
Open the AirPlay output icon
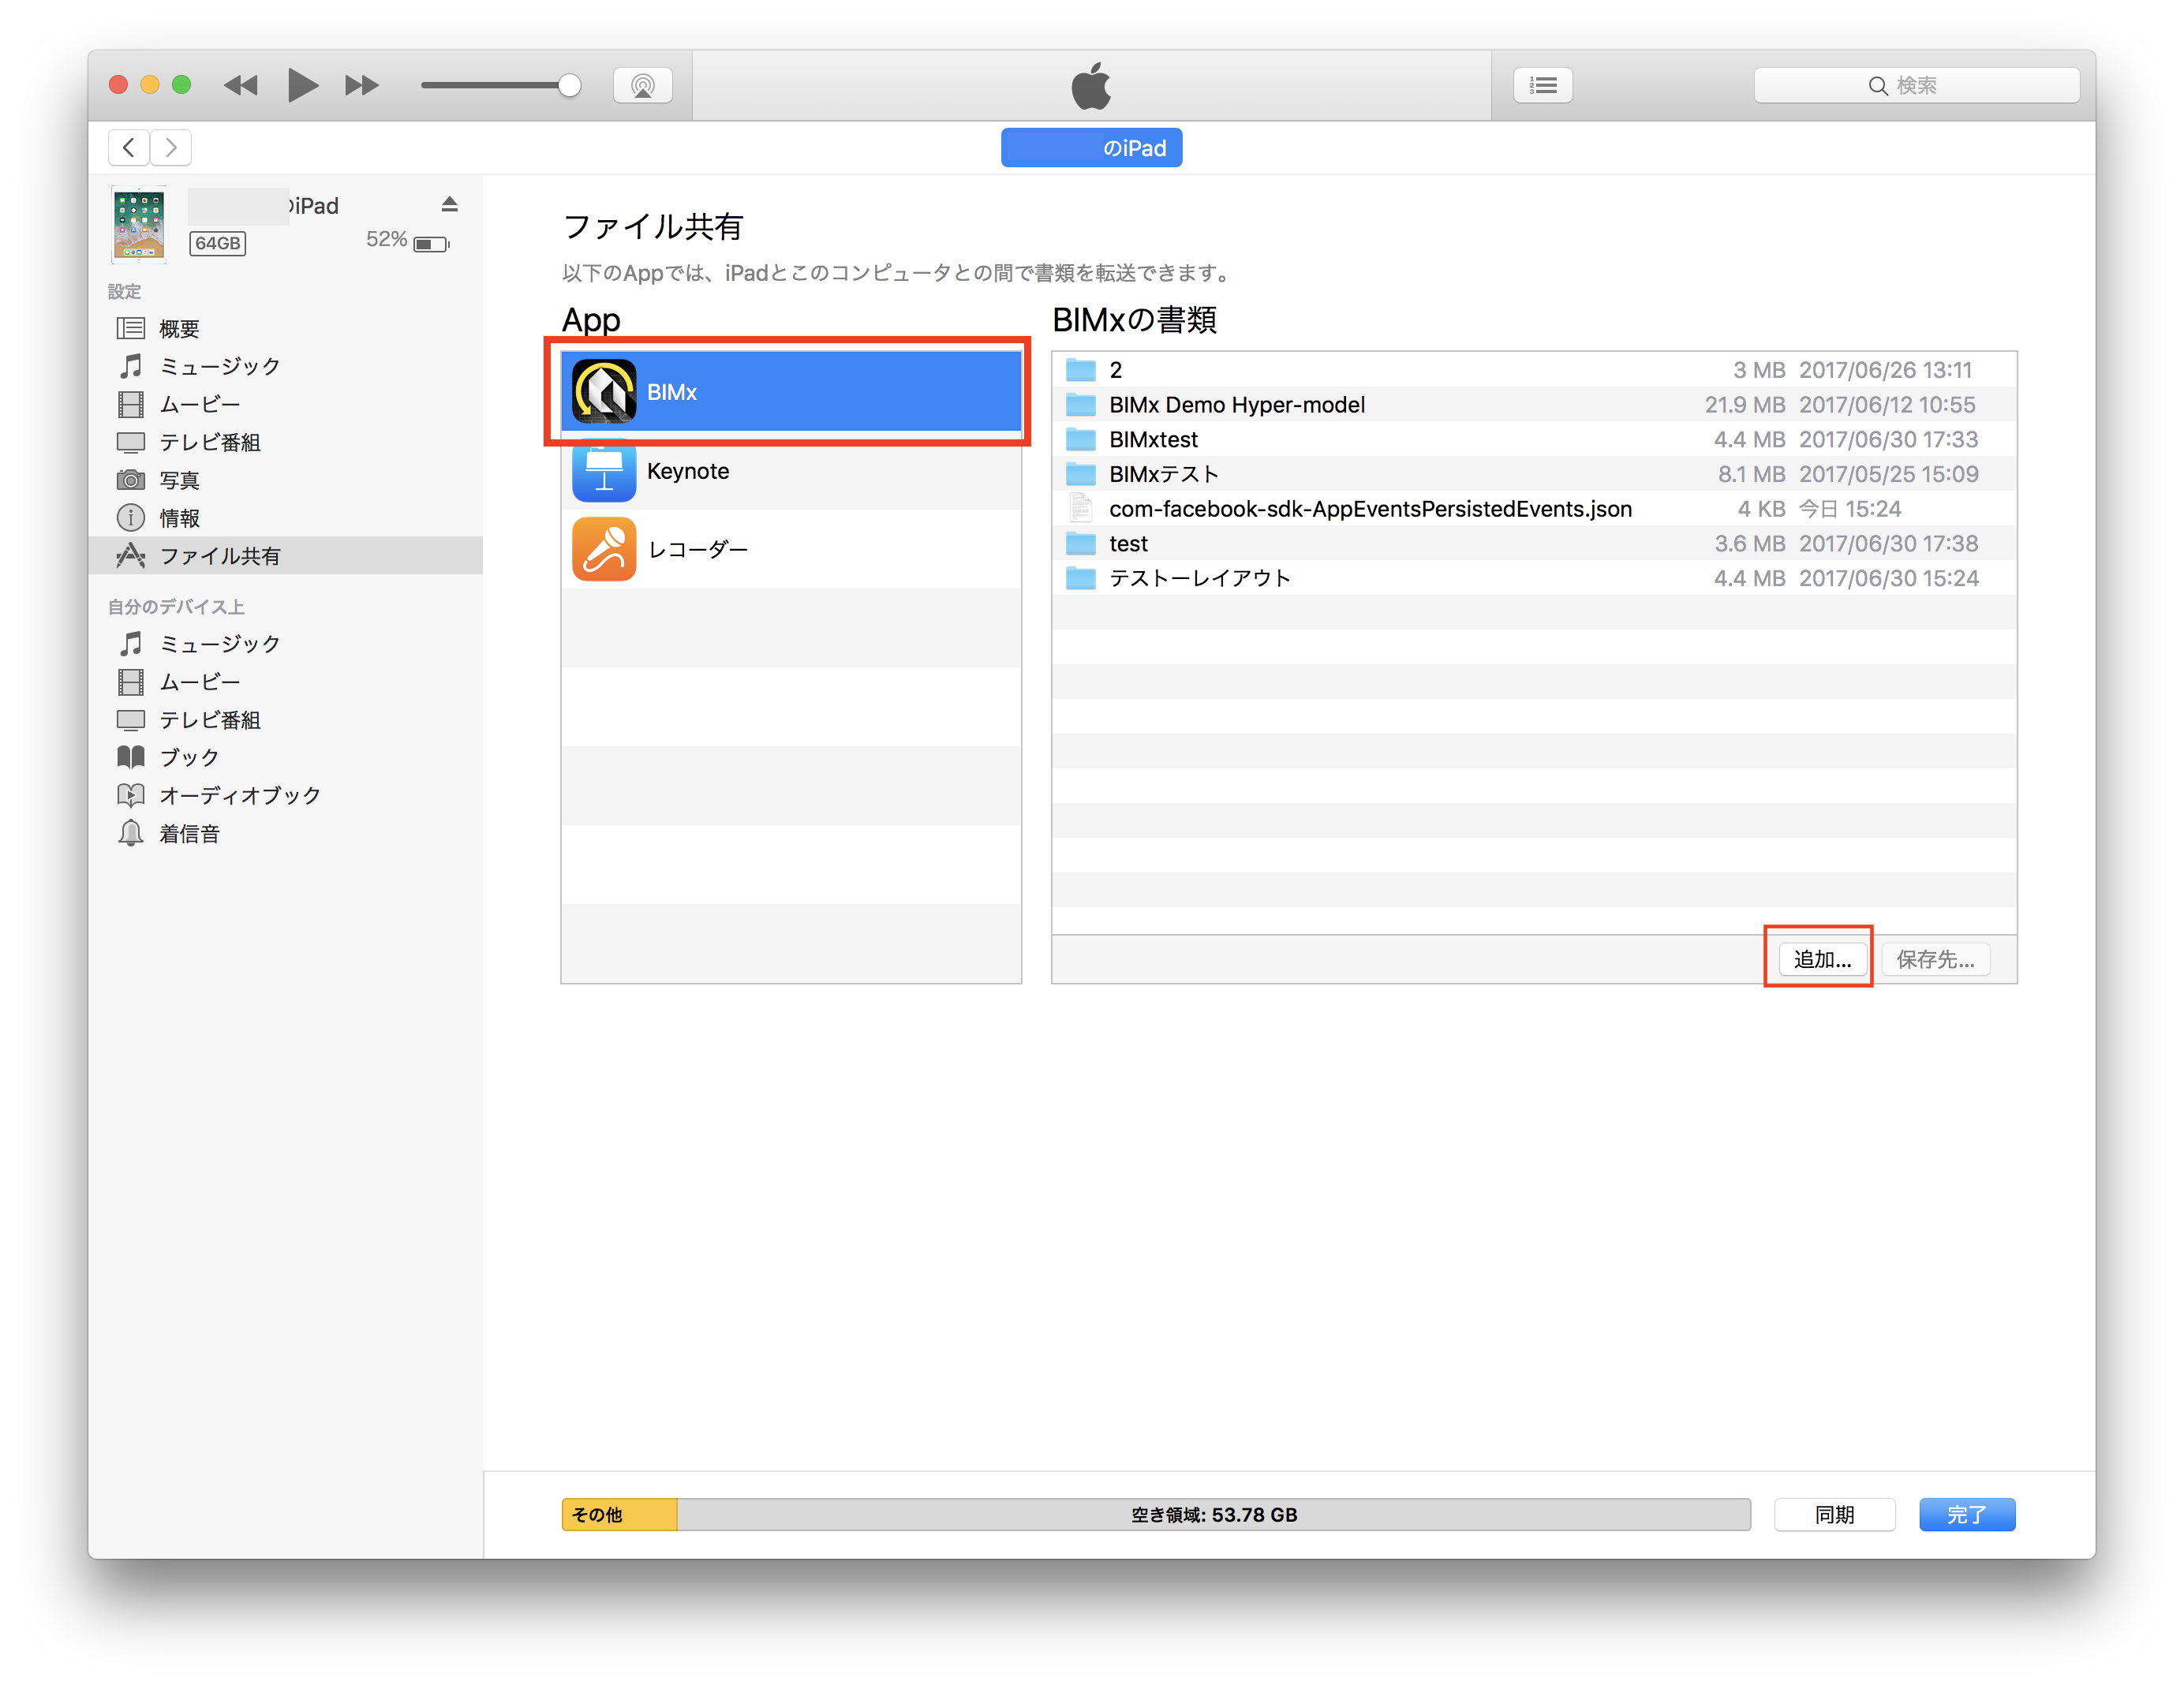643,85
